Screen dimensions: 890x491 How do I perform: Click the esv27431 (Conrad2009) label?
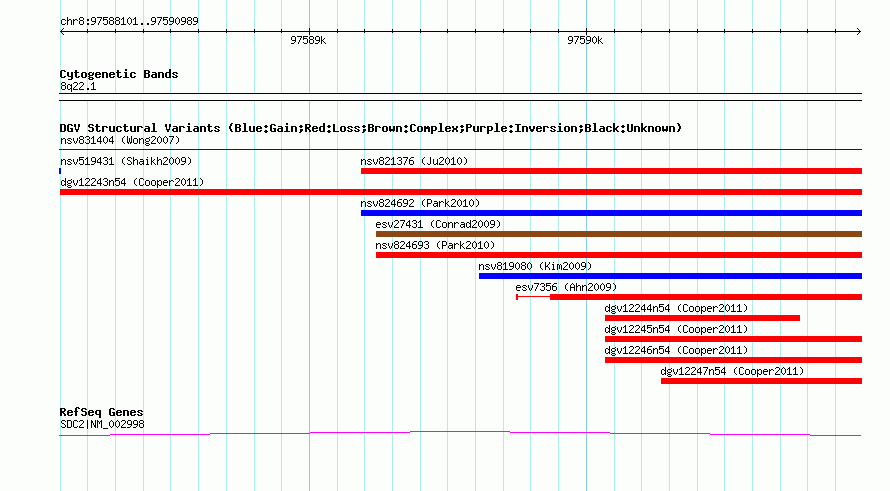438,224
